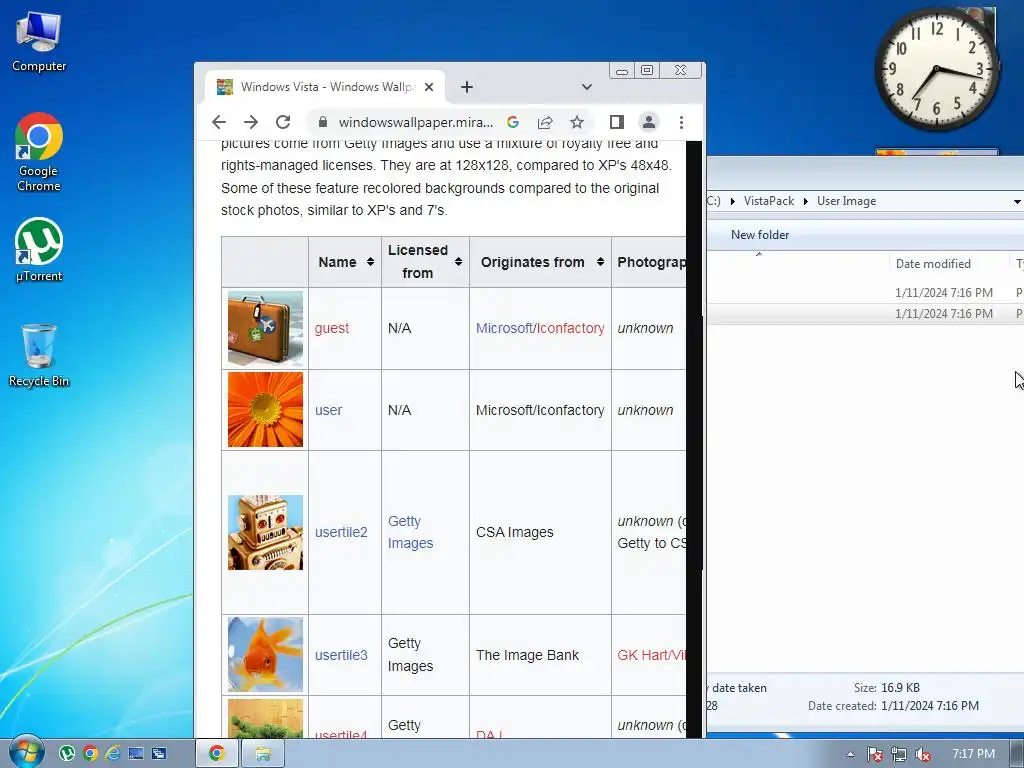Click the switch between windows quick launch icon

pos(159,754)
